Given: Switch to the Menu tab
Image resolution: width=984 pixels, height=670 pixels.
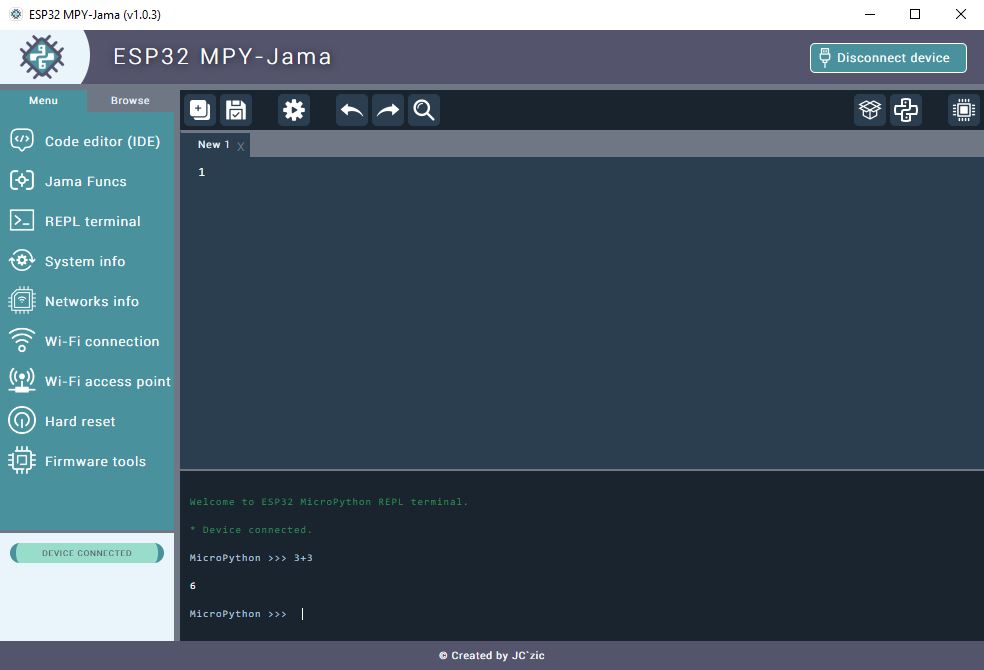Looking at the screenshot, I should coord(43,100).
